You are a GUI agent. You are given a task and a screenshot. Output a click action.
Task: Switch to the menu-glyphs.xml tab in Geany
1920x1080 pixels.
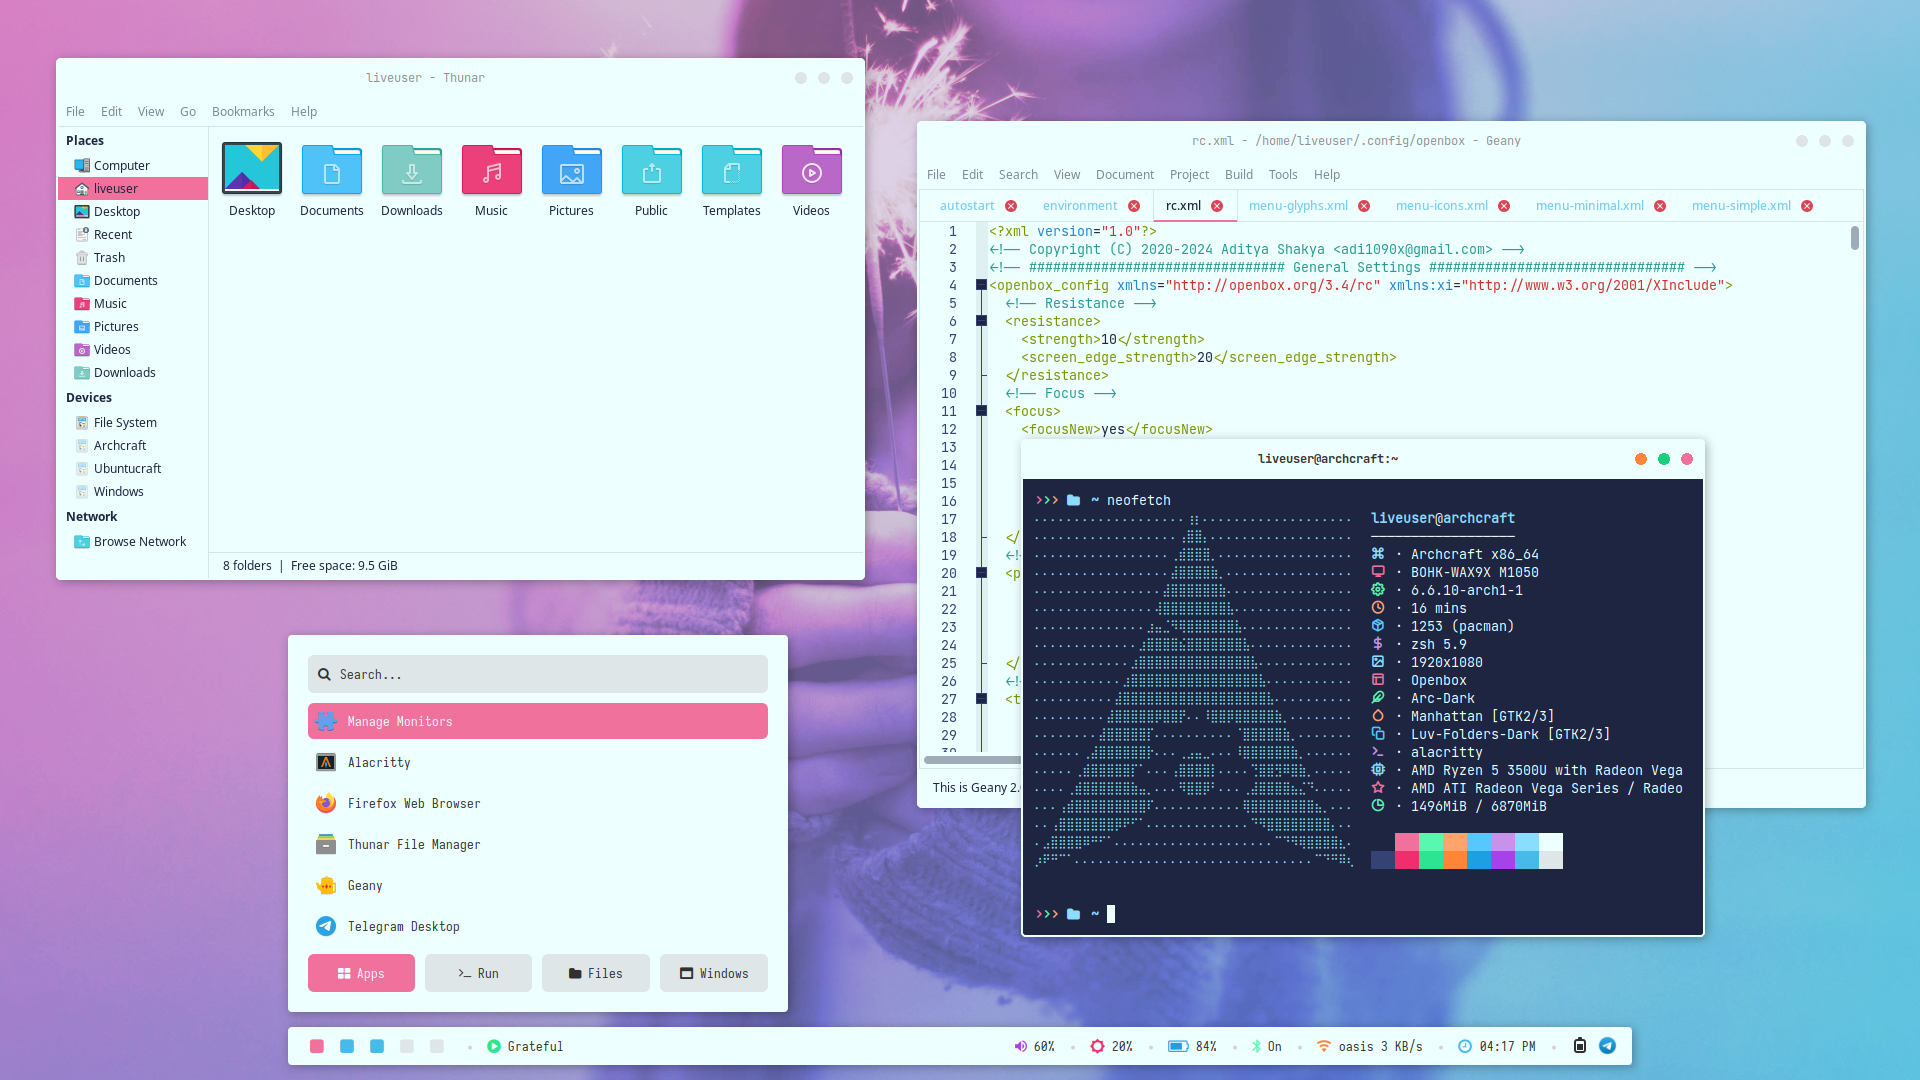tap(1300, 205)
